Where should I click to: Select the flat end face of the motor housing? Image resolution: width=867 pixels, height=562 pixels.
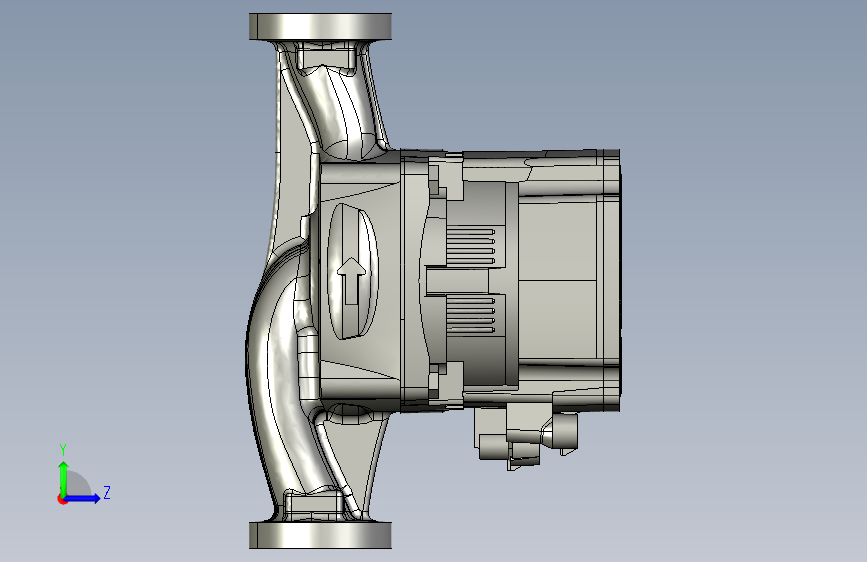[619, 280]
